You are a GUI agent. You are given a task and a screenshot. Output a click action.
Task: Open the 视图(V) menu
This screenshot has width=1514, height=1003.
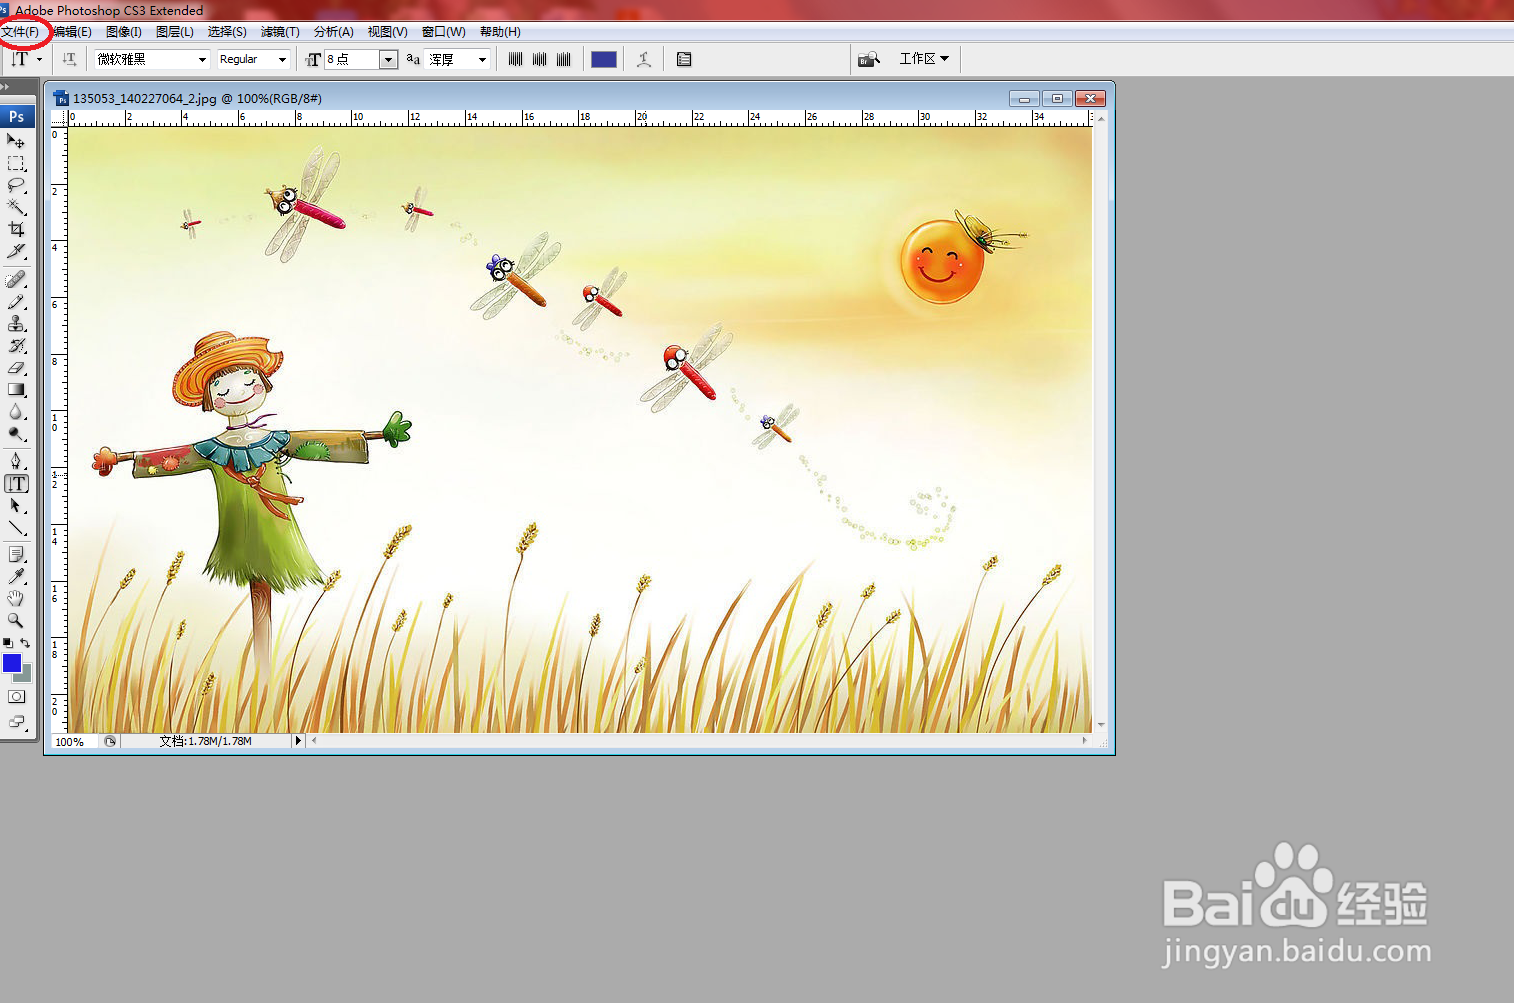point(388,32)
